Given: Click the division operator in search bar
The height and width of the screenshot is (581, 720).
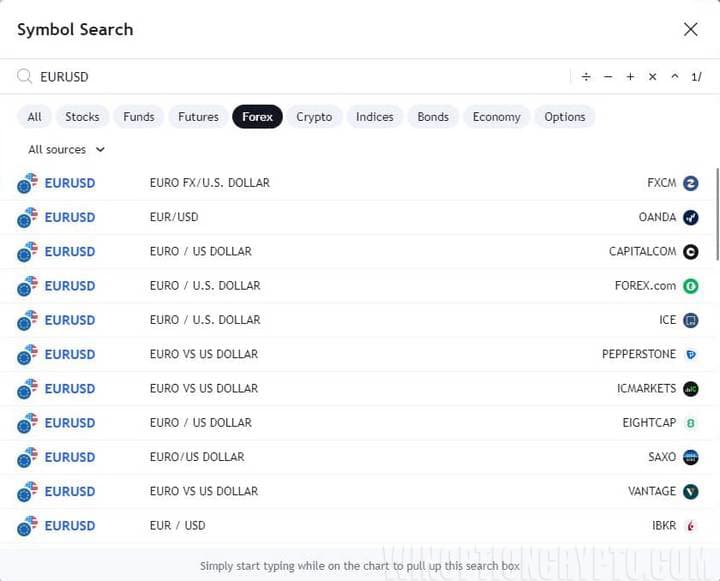Looking at the screenshot, I should pos(586,77).
